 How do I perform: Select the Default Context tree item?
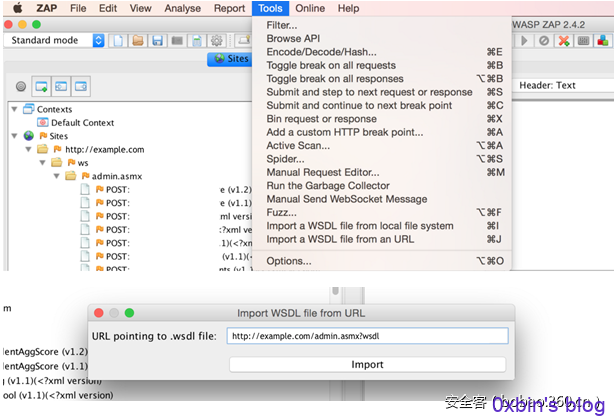click(x=82, y=122)
